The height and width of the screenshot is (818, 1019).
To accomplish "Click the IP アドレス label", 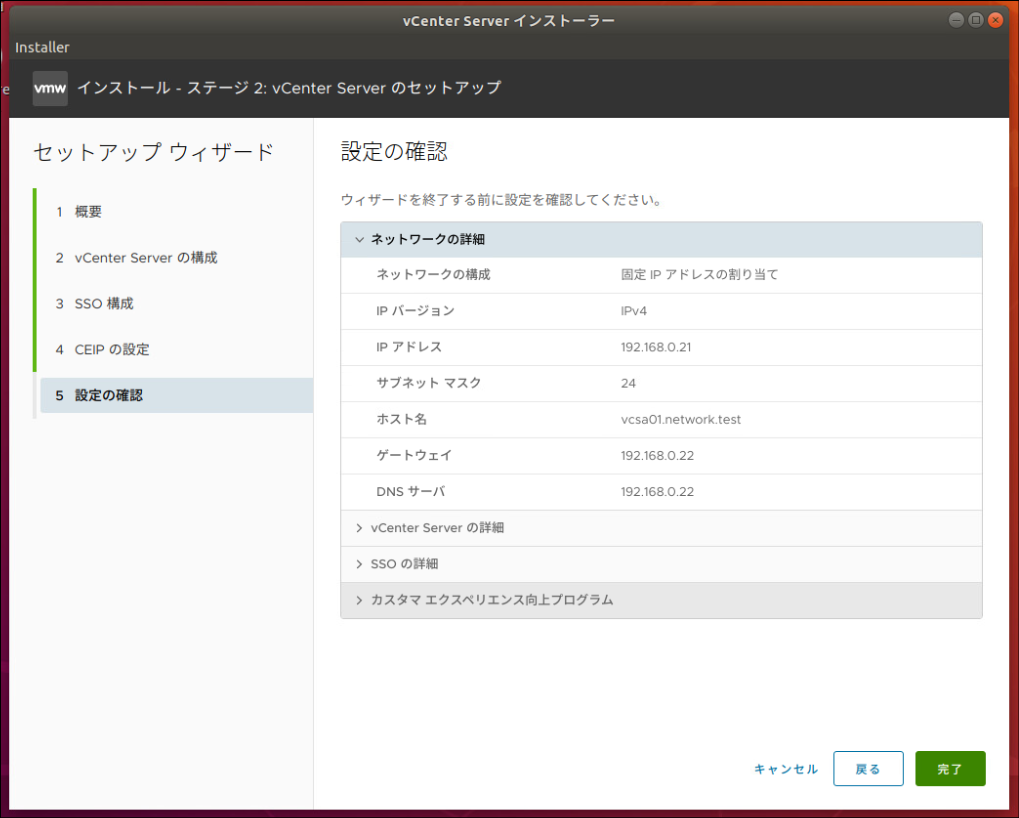I will point(409,347).
